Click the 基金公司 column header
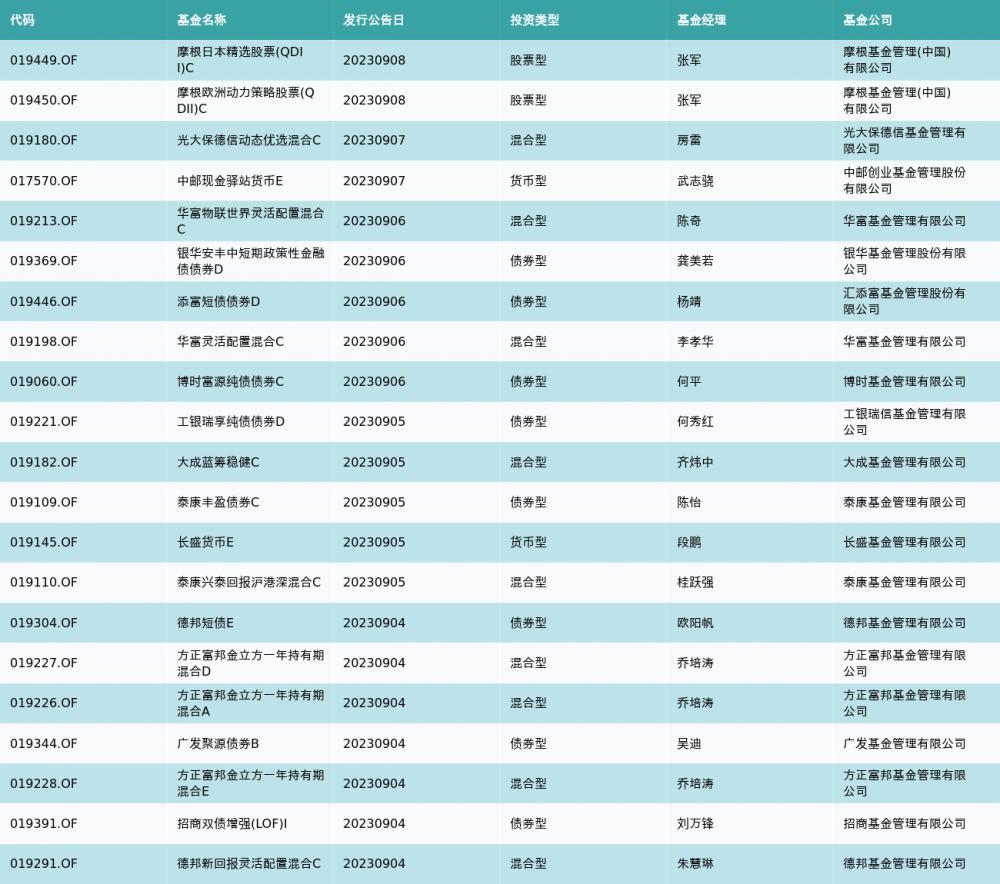This screenshot has height=884, width=1000. coord(868,20)
